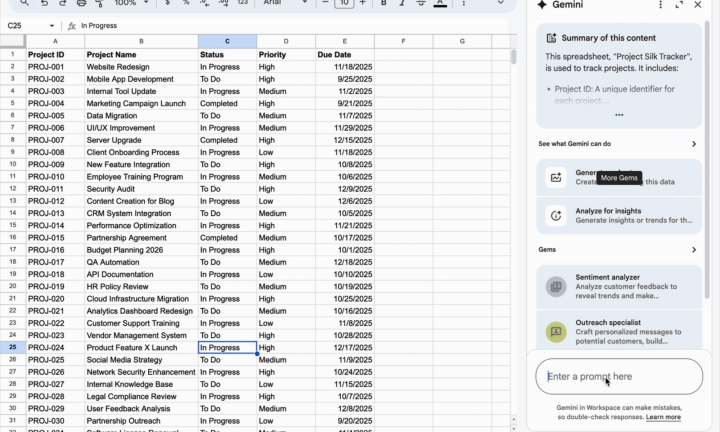Image resolution: width=720 pixels, height=432 pixels.
Task: Open the Name box dropdown arrow
Action: (52, 25)
